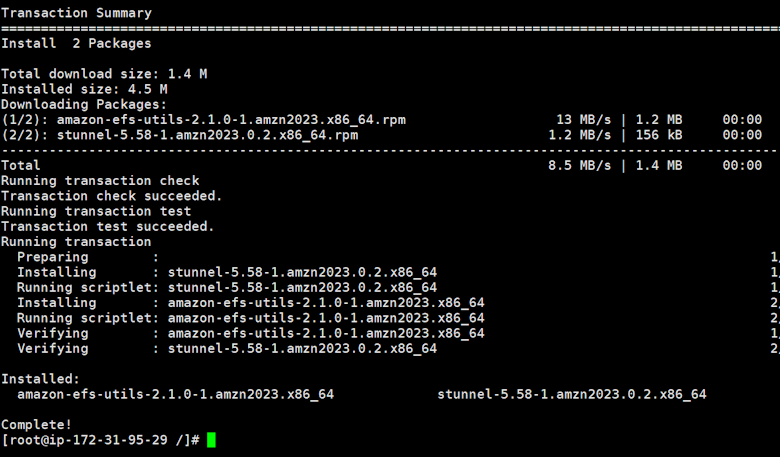Click the "Complete!" message text
This screenshot has height=457, width=780.
tap(37, 425)
